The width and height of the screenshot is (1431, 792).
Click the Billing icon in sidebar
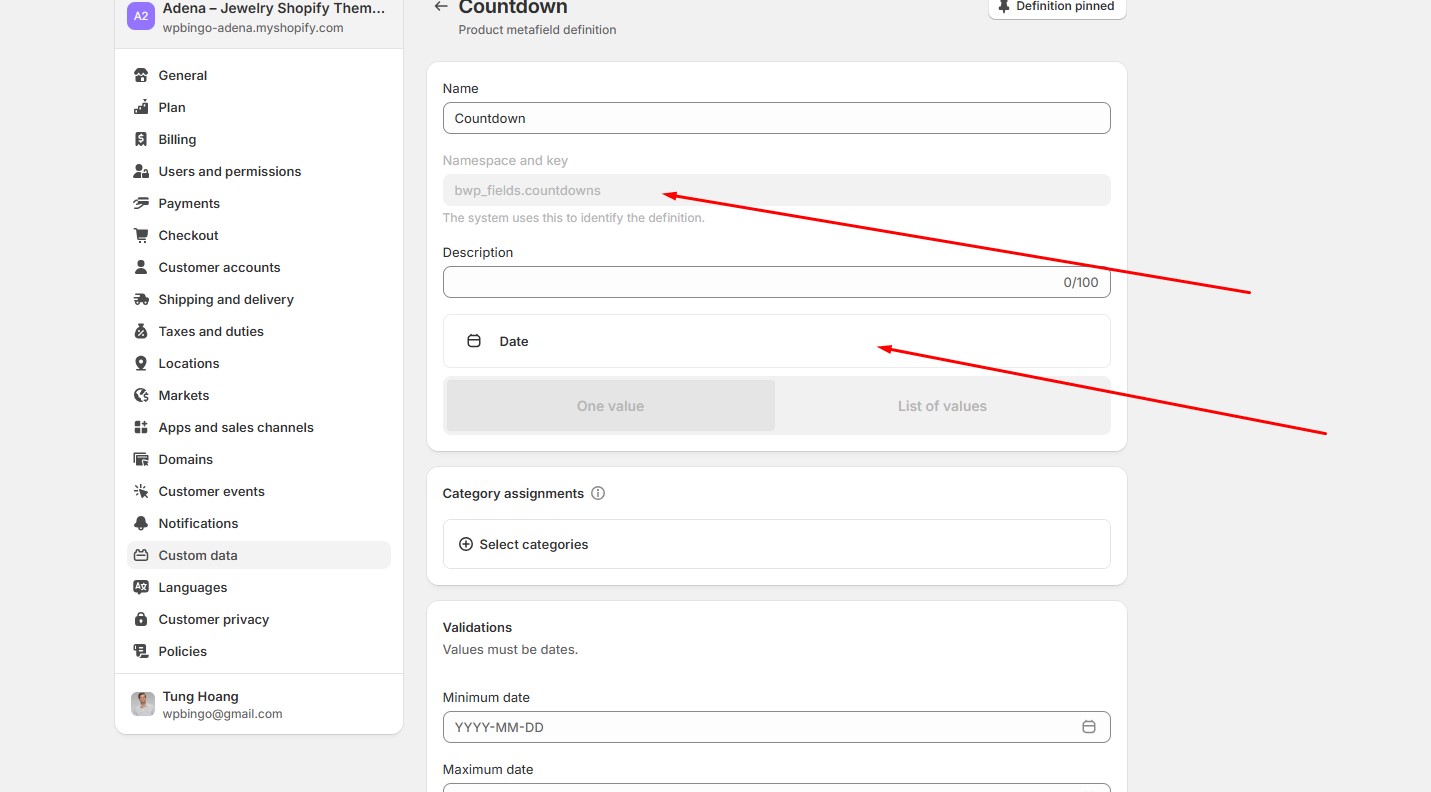(x=141, y=139)
